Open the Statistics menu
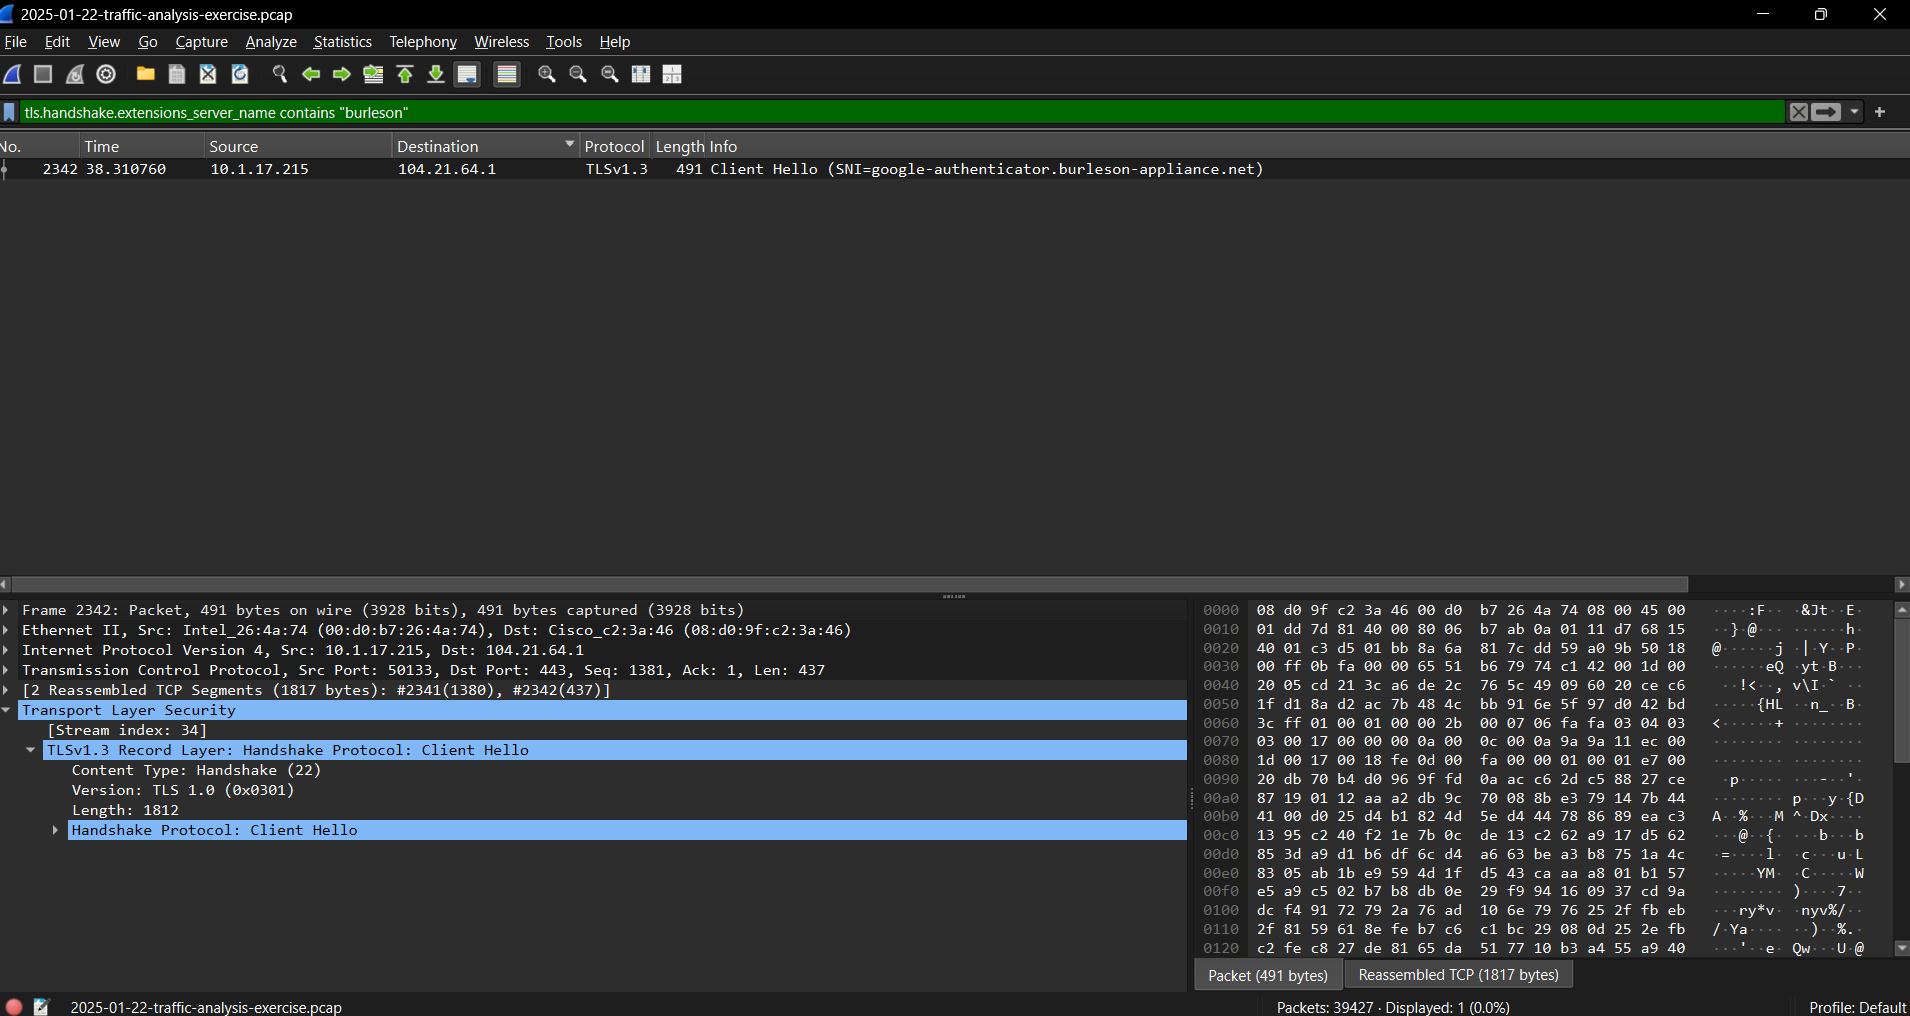The height and width of the screenshot is (1016, 1910). (343, 42)
